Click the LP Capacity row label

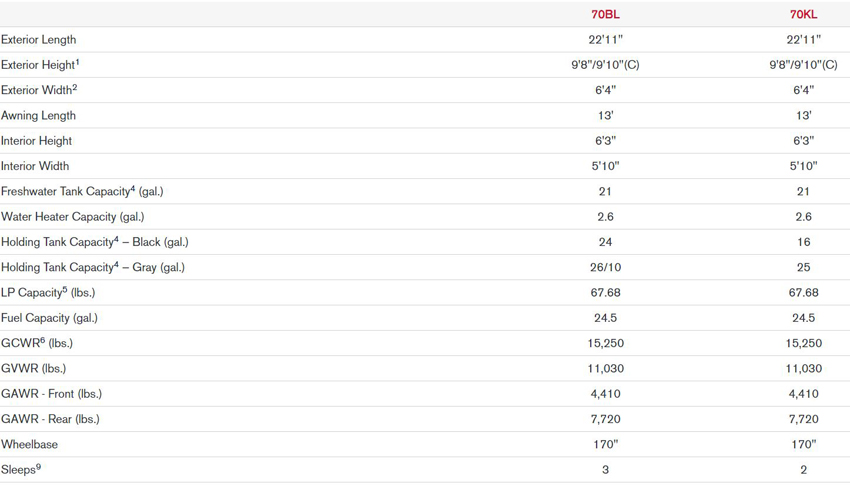(48, 293)
